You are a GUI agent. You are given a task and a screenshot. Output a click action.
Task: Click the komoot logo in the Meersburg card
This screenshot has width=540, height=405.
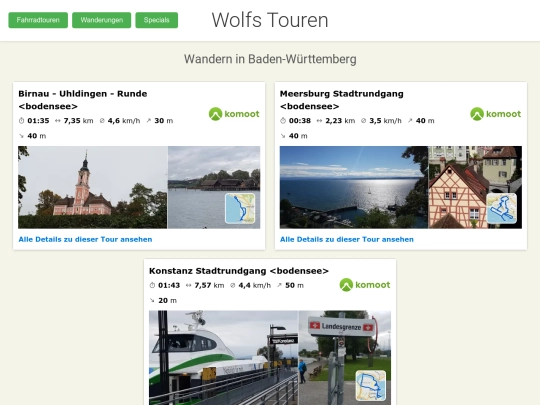pos(496,114)
